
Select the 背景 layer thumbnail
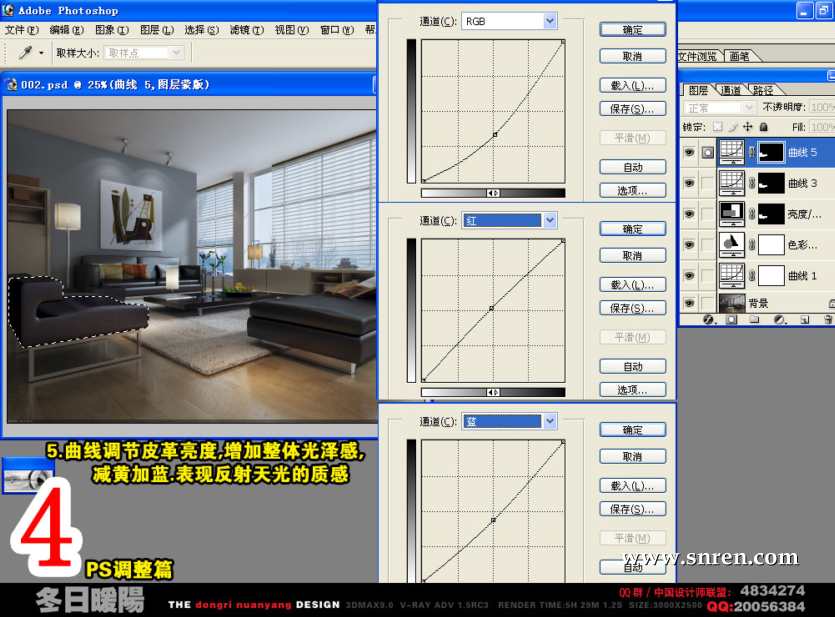pos(732,303)
